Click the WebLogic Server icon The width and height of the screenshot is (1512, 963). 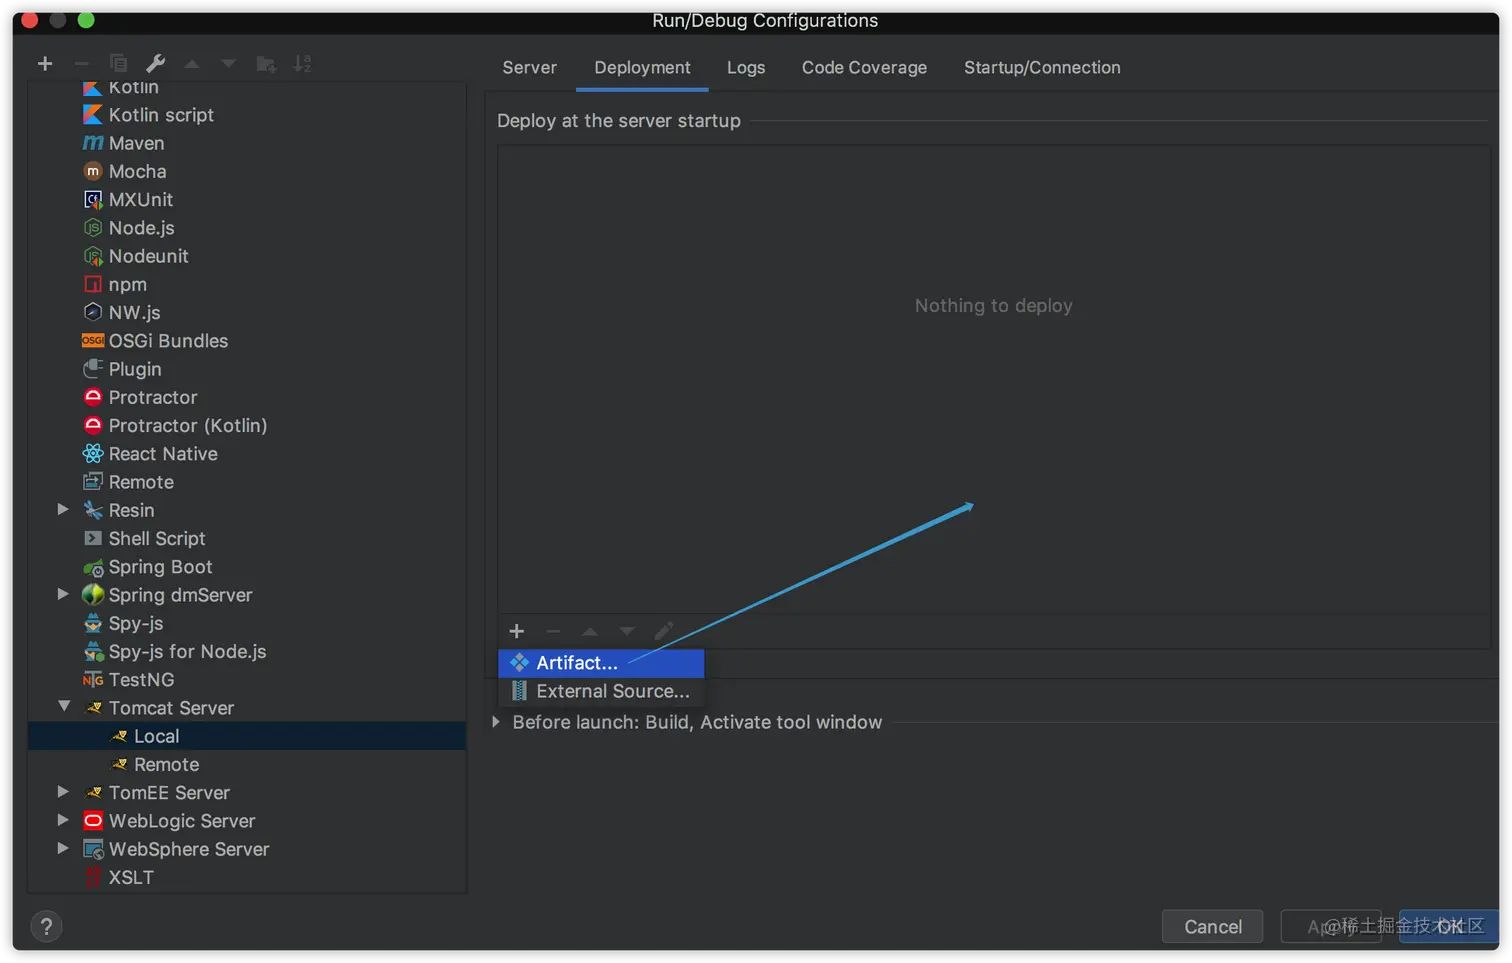click(x=93, y=821)
